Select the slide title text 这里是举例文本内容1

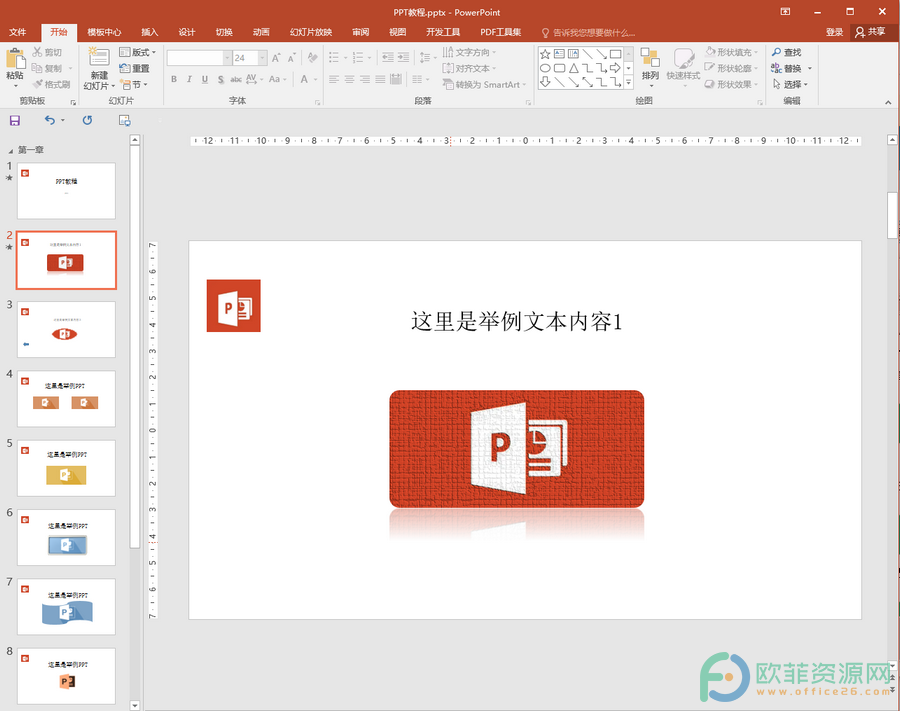(517, 321)
